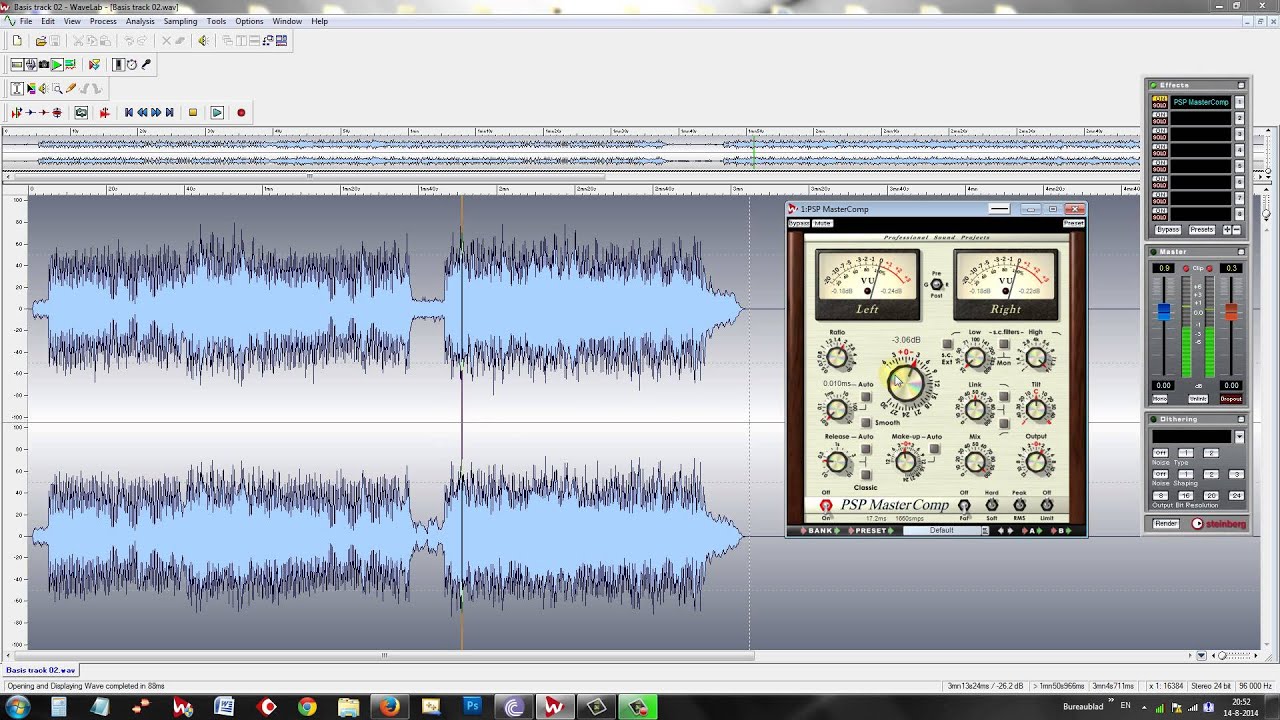1280x720 pixels.
Task: Click the horizontal scrollbar below the waveform
Action: [x=384, y=656]
